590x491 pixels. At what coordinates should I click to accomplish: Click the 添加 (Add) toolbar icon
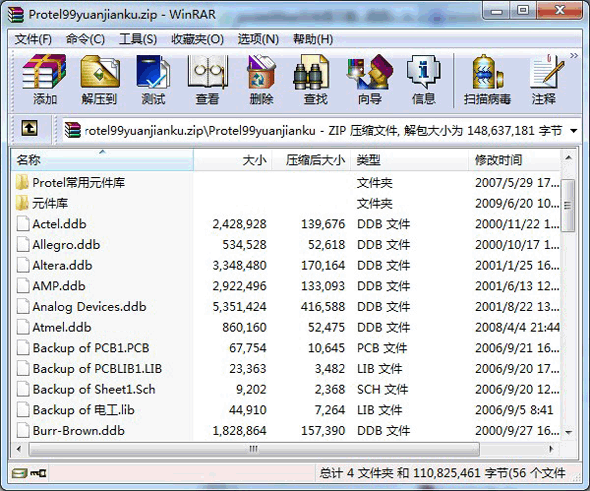coord(45,79)
